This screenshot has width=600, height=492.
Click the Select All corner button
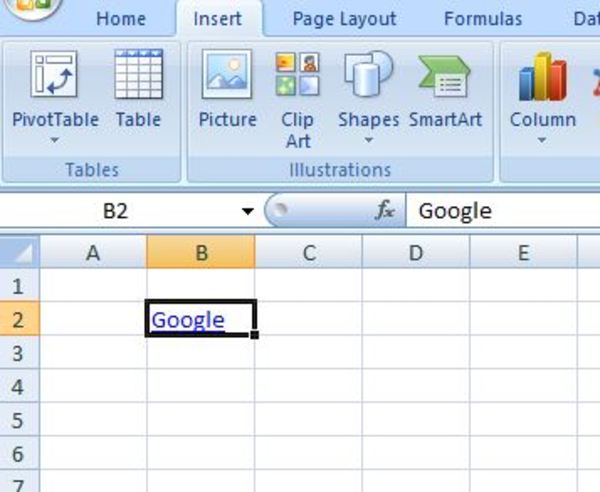click(x=19, y=253)
